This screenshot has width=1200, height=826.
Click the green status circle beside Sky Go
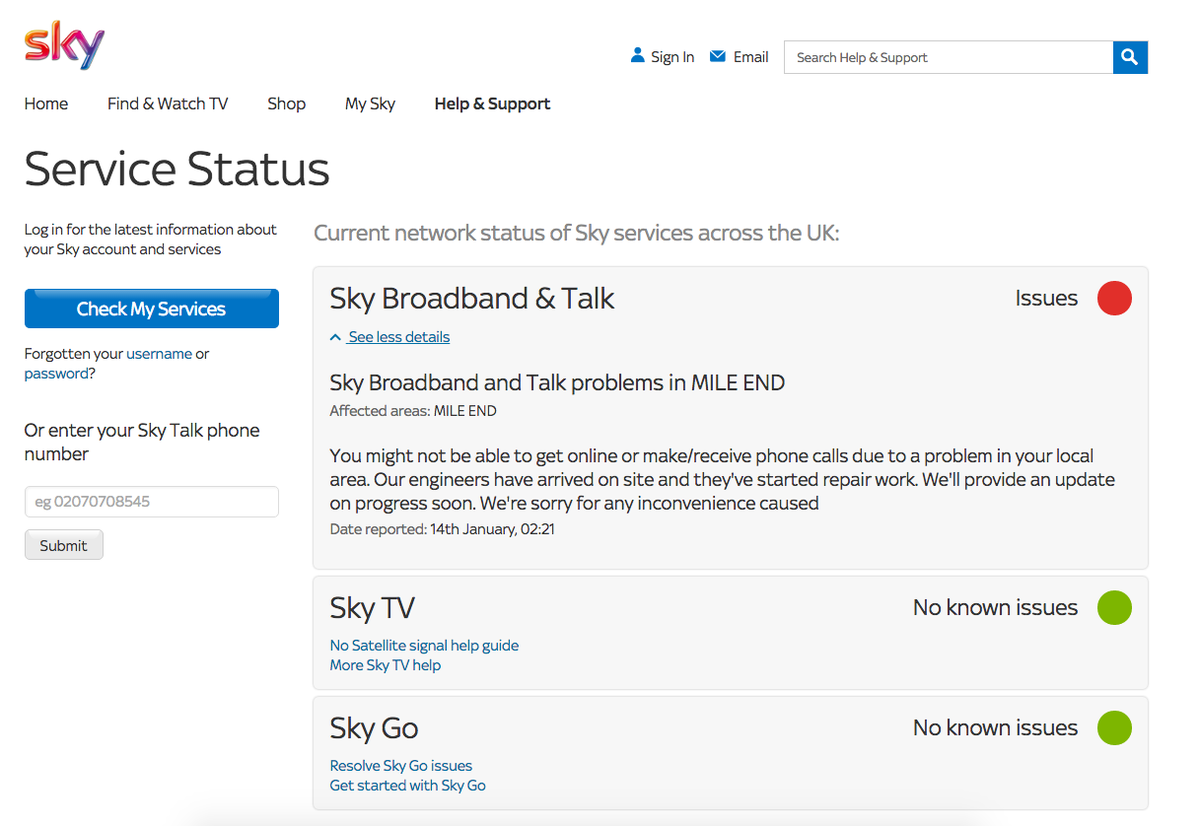[1114, 728]
